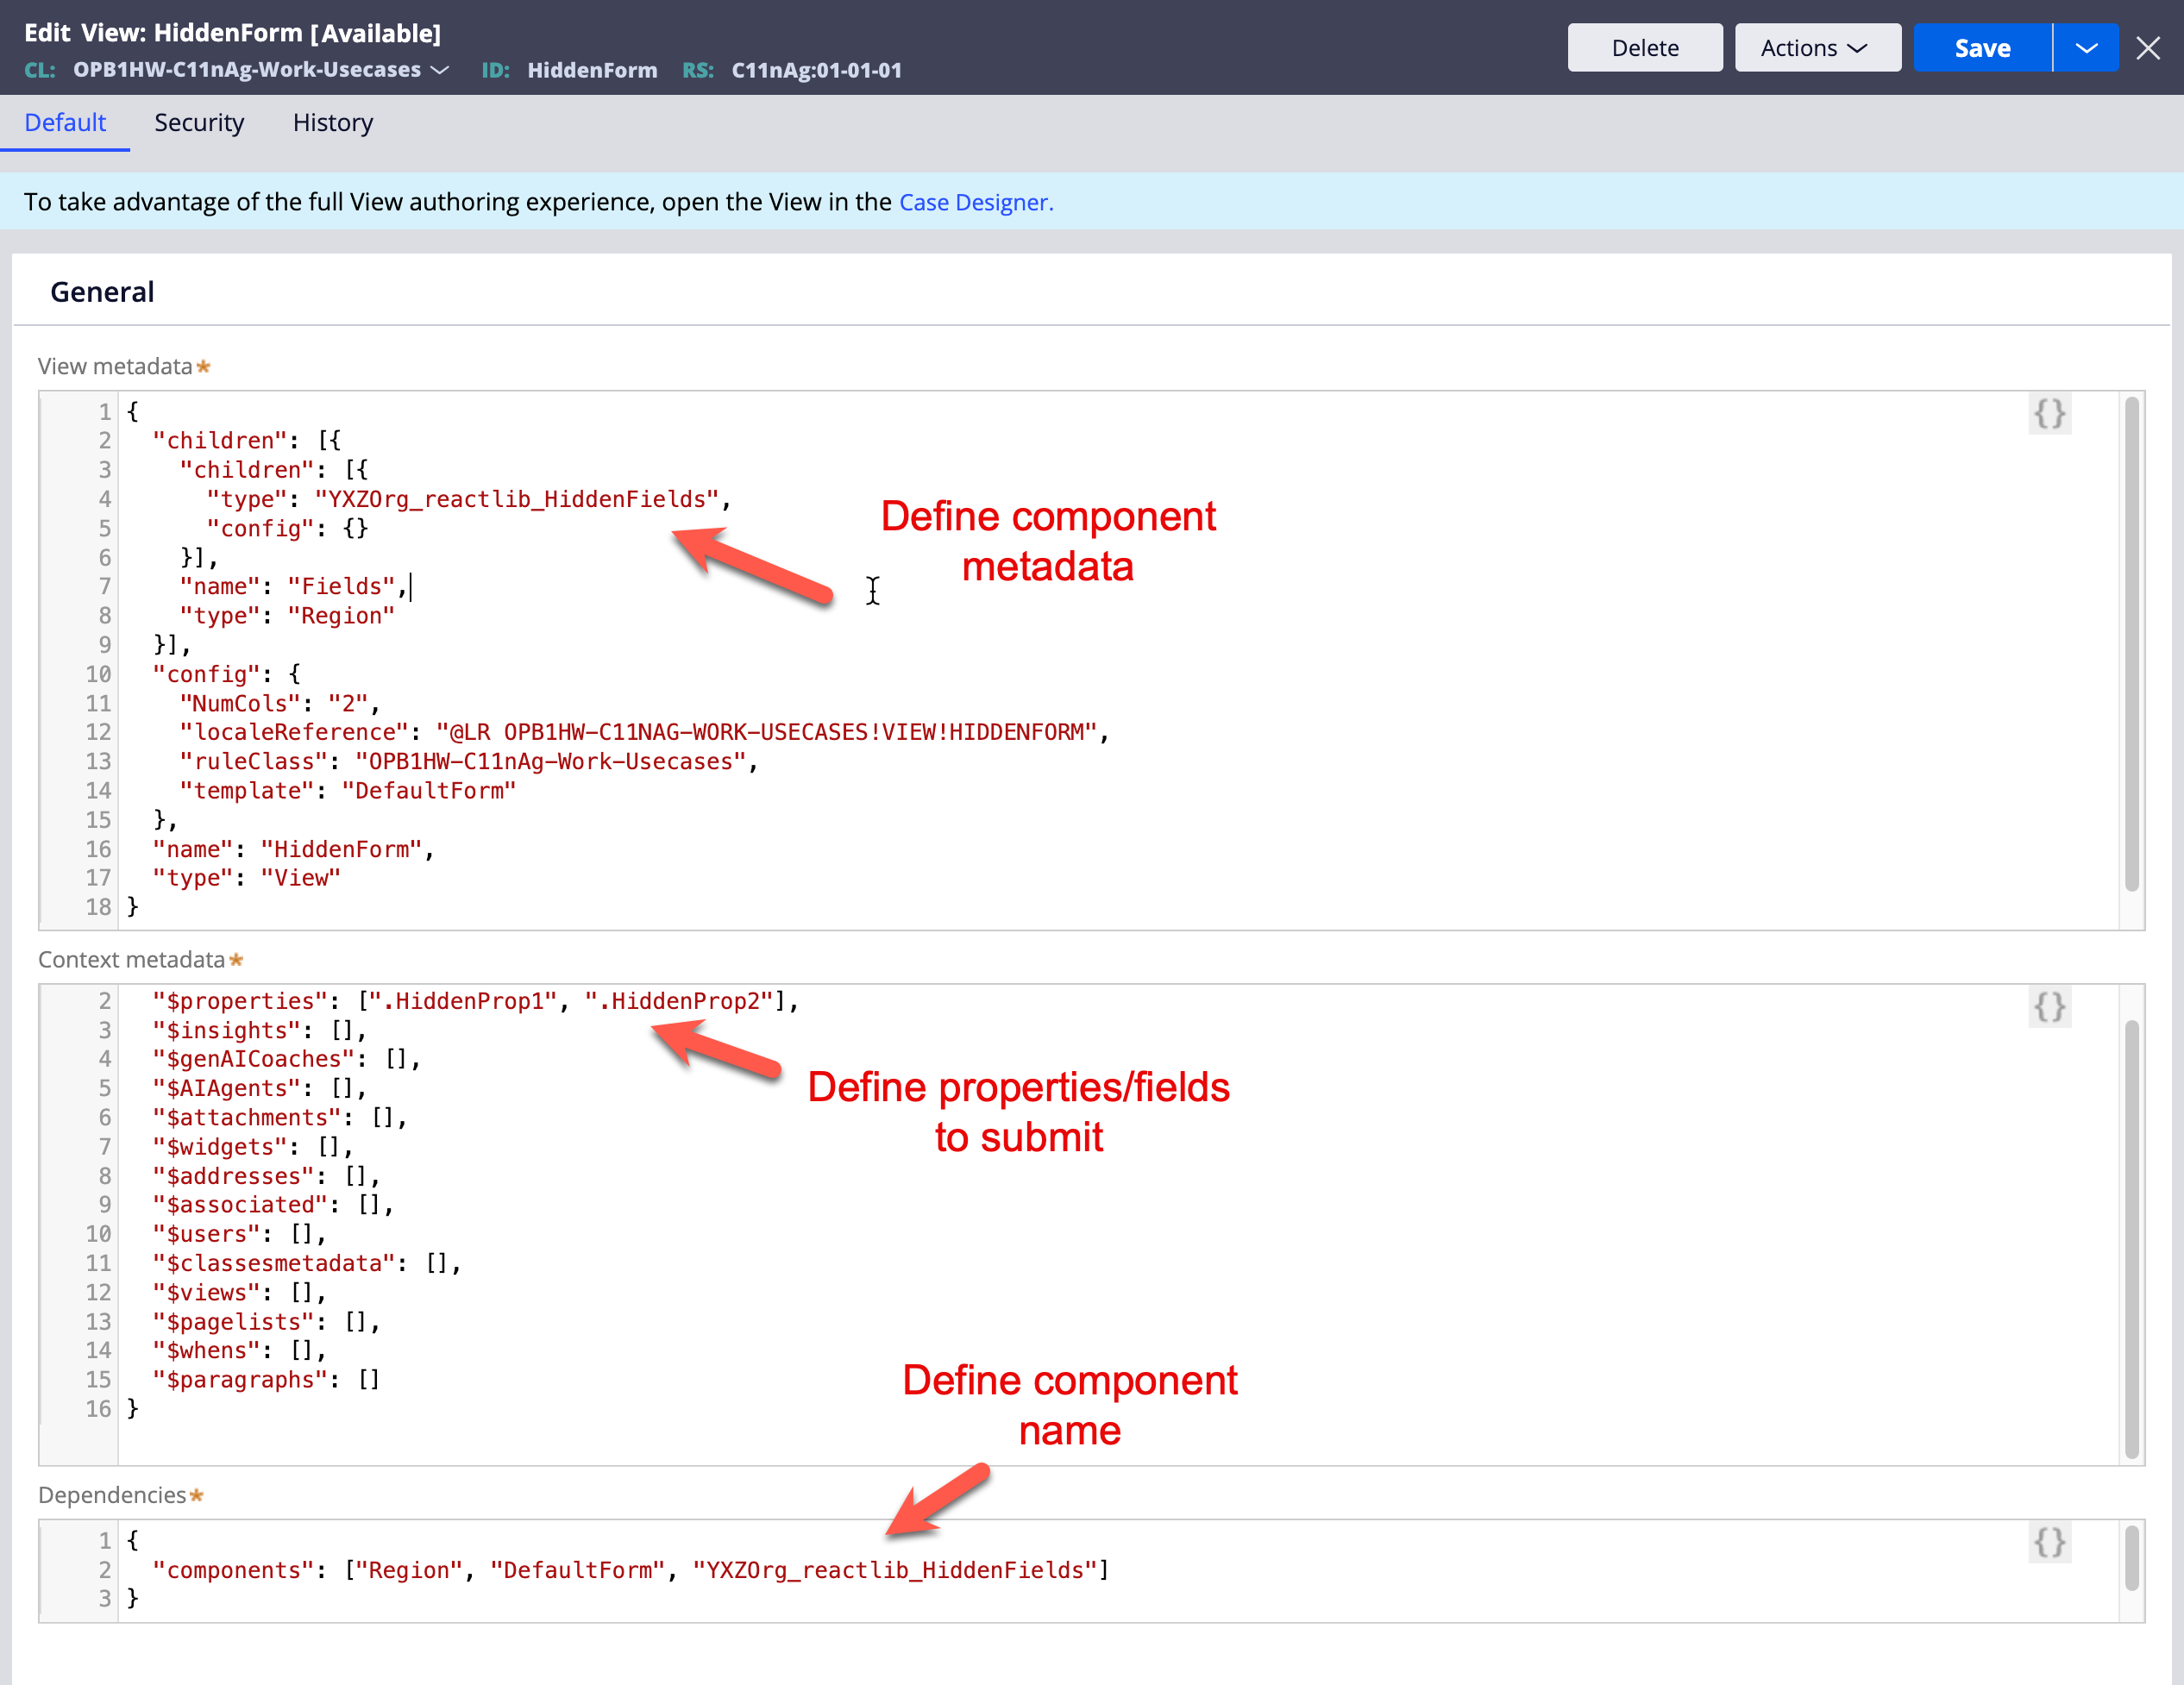Click the "$pagelists" line
Image resolution: width=2184 pixels, height=1685 pixels.
tap(266, 1322)
